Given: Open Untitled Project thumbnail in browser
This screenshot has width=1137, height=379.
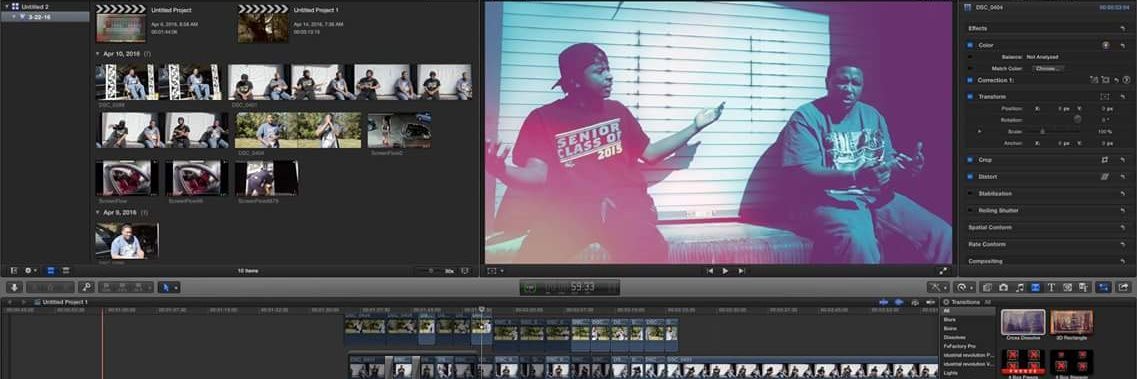Looking at the screenshot, I should [120, 24].
